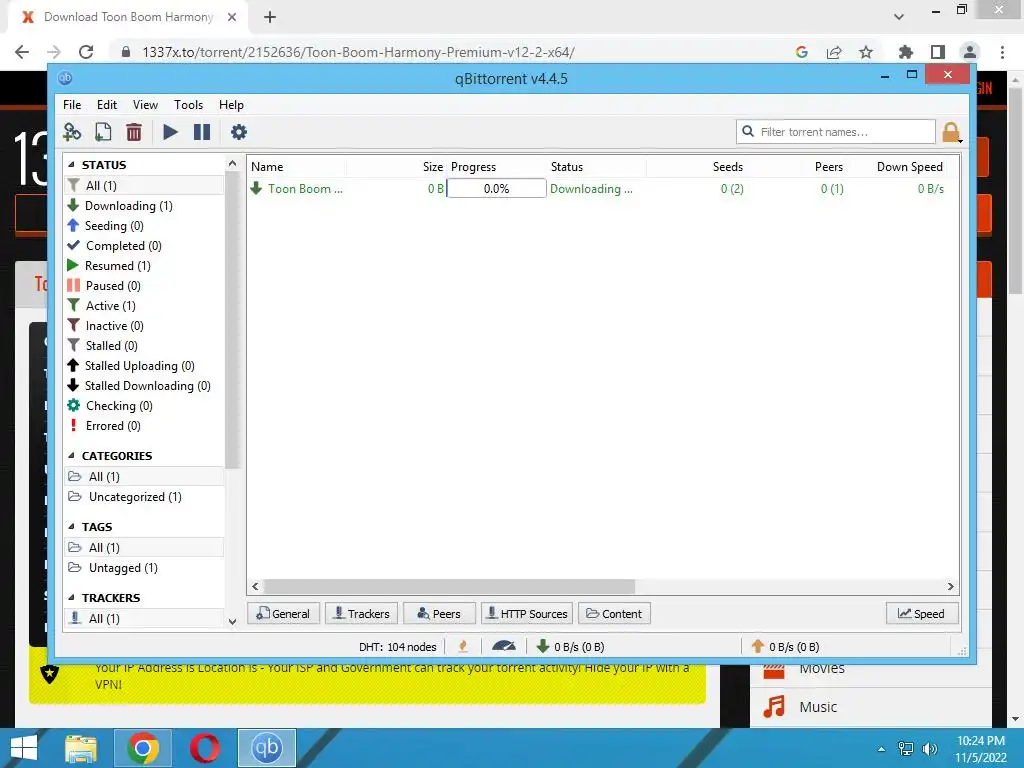Open the Edit menu
The width and height of the screenshot is (1024, 768).
pyautogui.click(x=106, y=104)
